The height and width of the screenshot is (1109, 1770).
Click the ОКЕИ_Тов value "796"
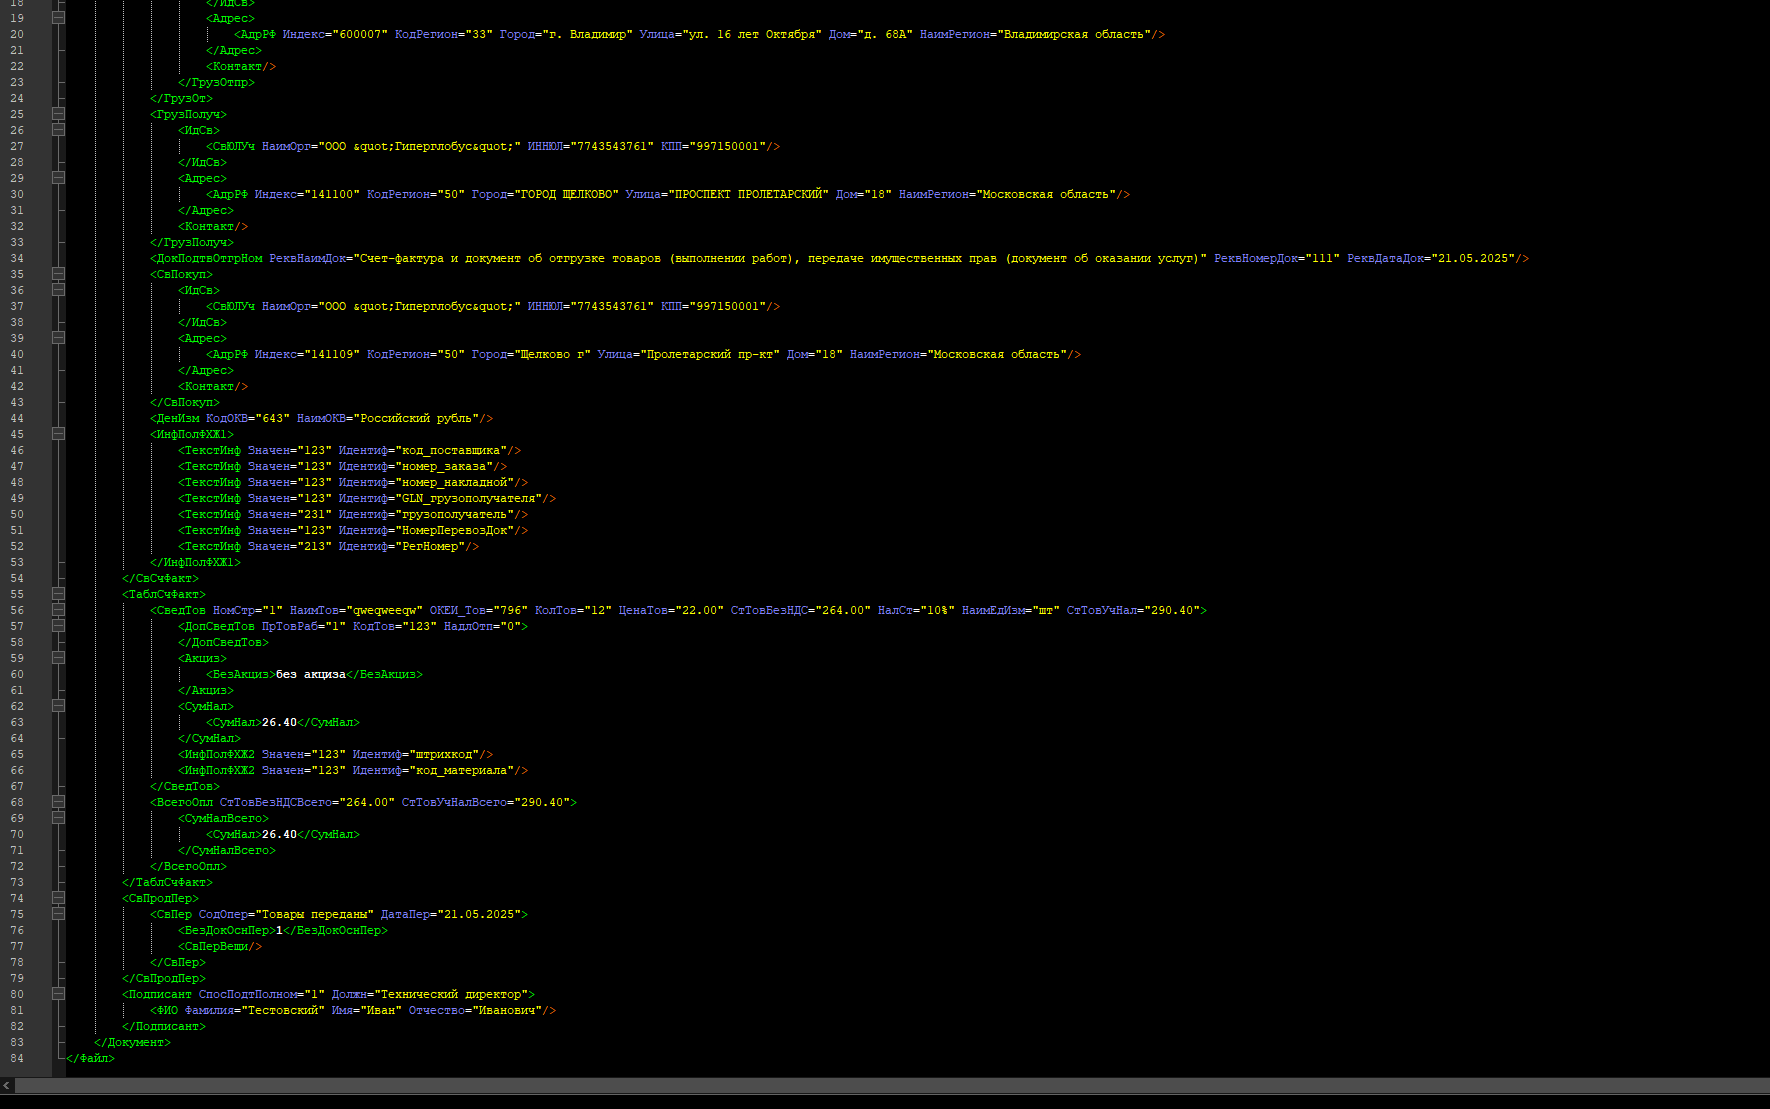pyautogui.click(x=510, y=610)
